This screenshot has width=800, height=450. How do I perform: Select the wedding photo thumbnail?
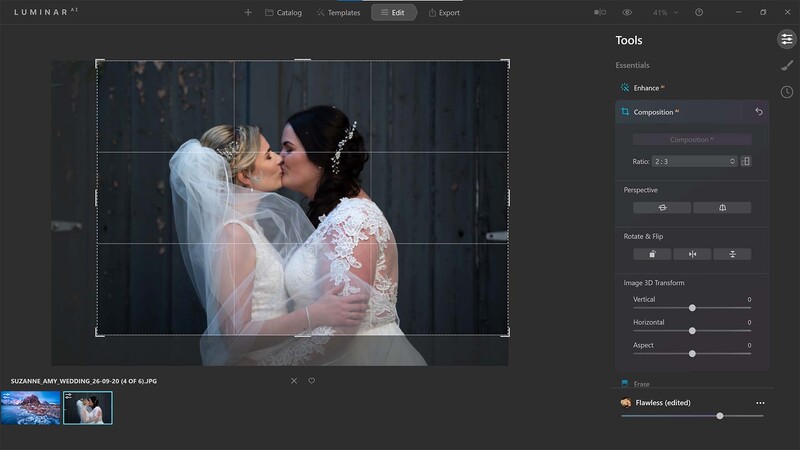88,408
